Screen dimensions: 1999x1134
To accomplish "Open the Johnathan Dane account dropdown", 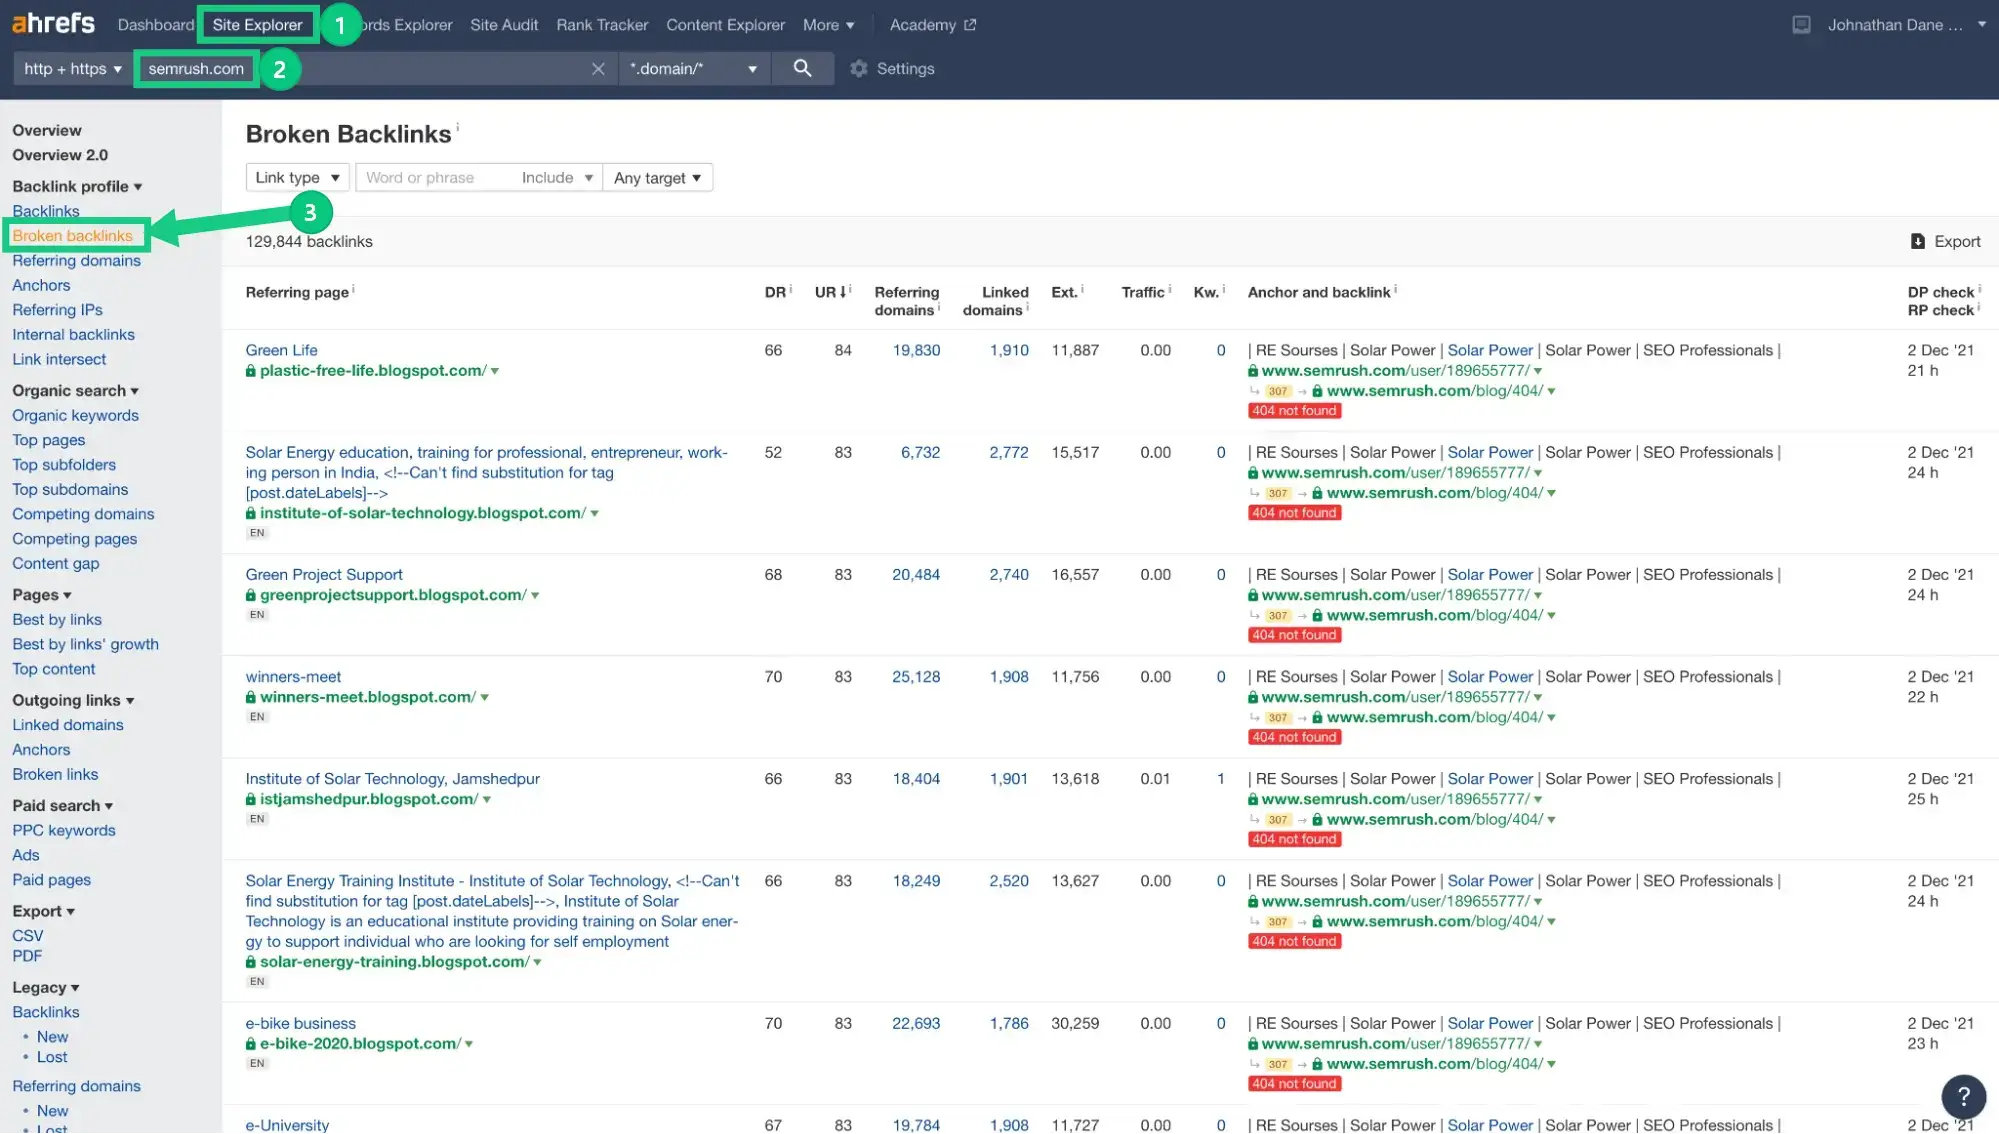I will [x=1906, y=25].
